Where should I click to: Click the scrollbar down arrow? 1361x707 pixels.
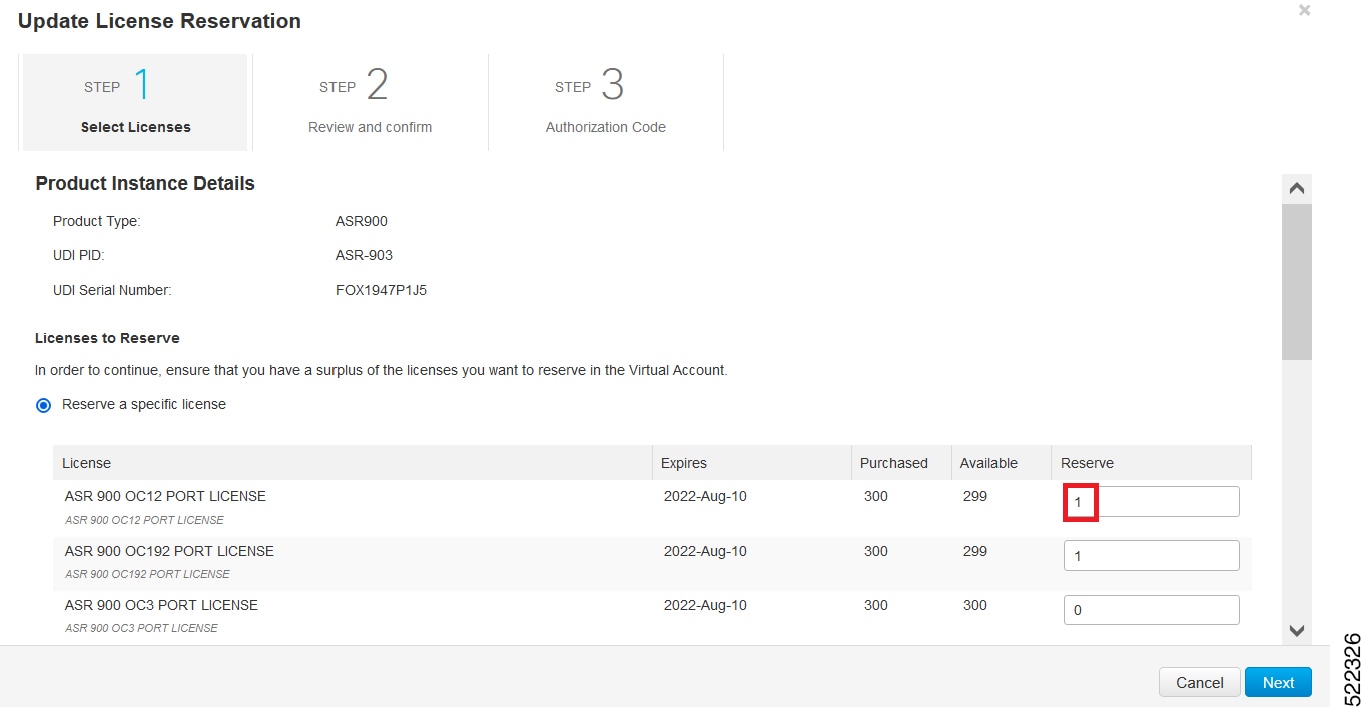[x=1297, y=630]
